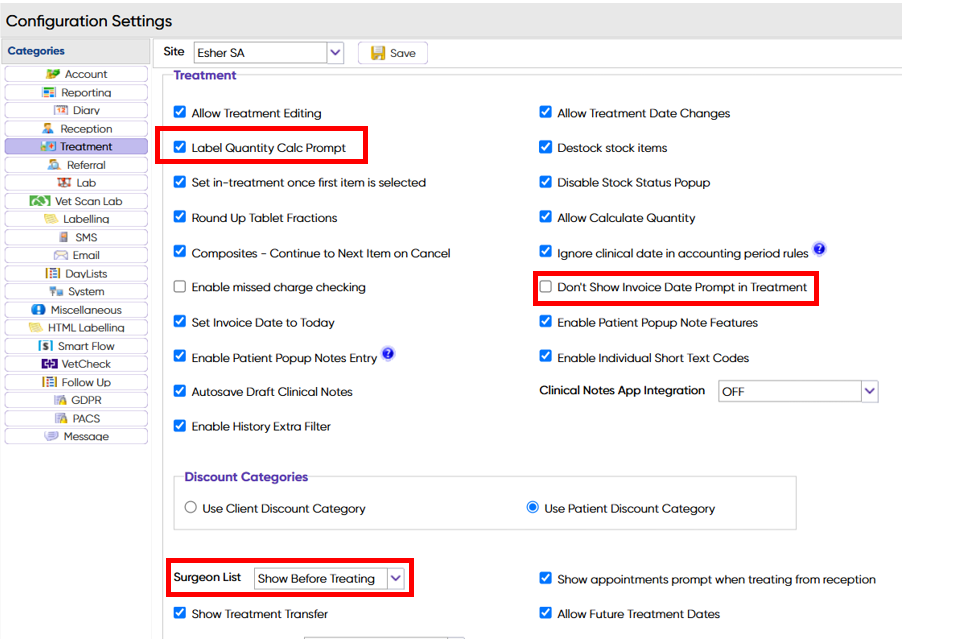Uncheck Round Up Tablet Fractions

click(x=179, y=216)
